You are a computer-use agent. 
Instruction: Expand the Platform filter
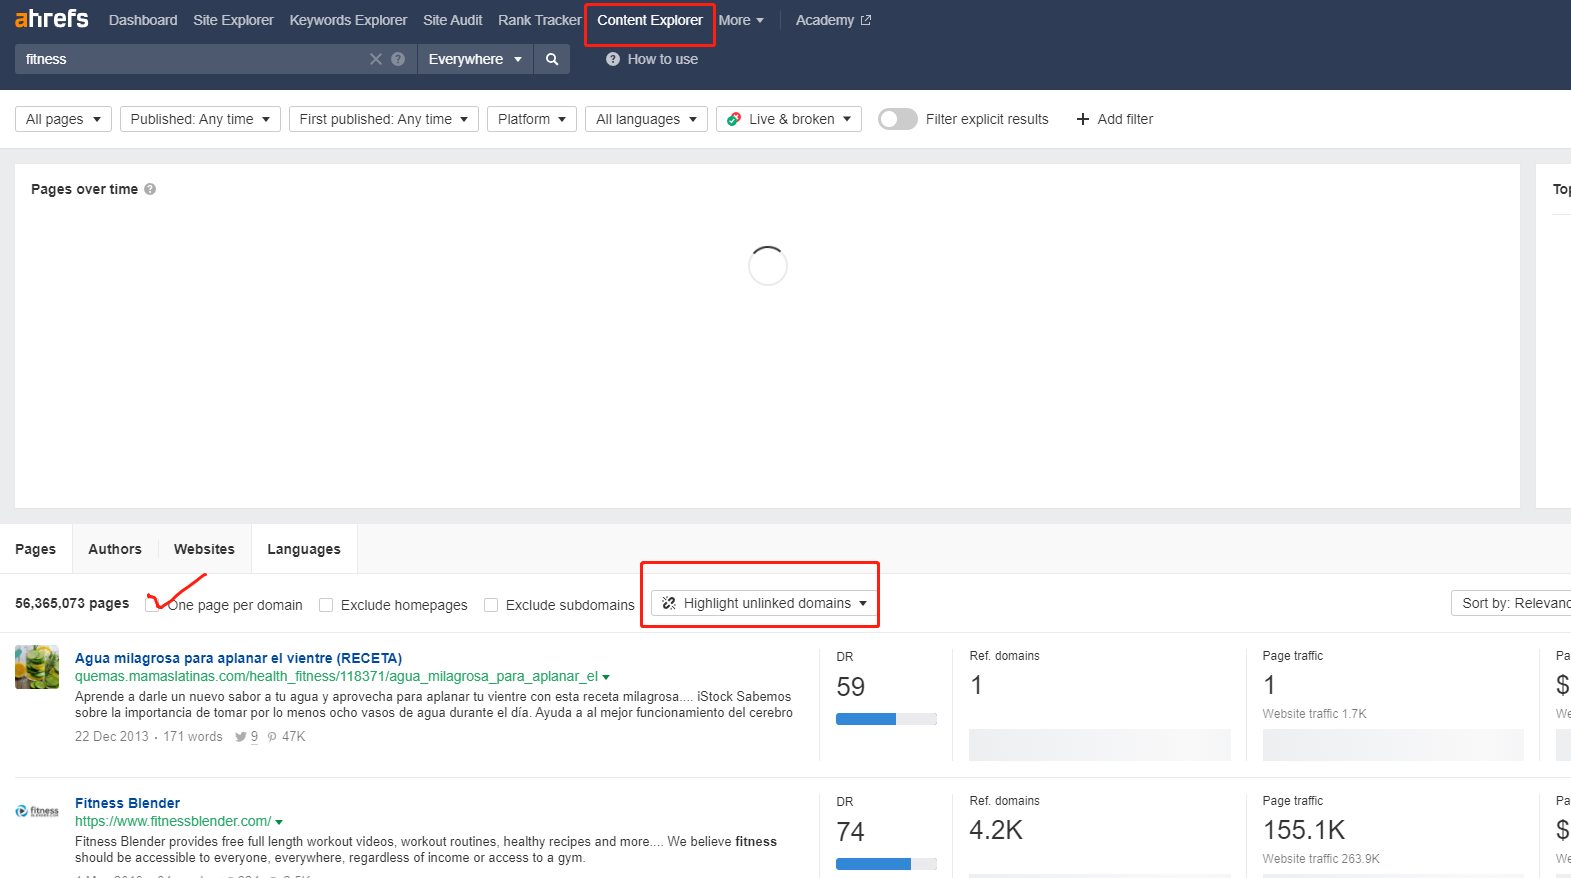pyautogui.click(x=532, y=119)
